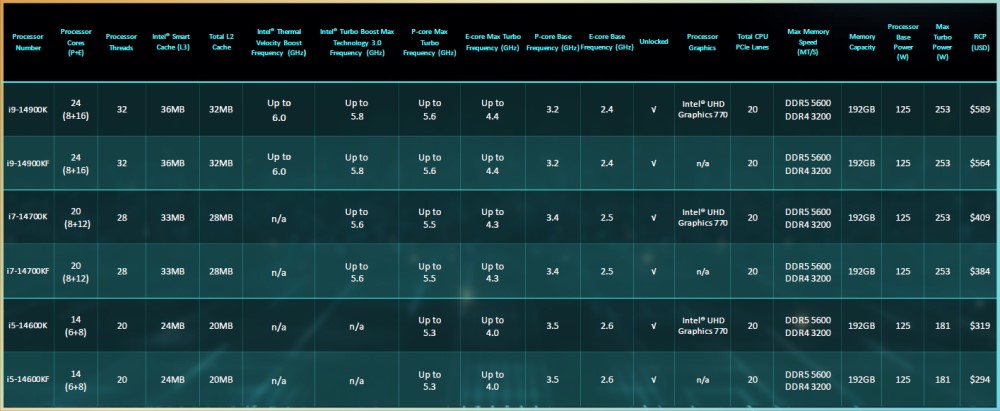Click Intel UHD Graphics 770 in i7-14700K row
The image size is (1000, 411).
point(702,217)
